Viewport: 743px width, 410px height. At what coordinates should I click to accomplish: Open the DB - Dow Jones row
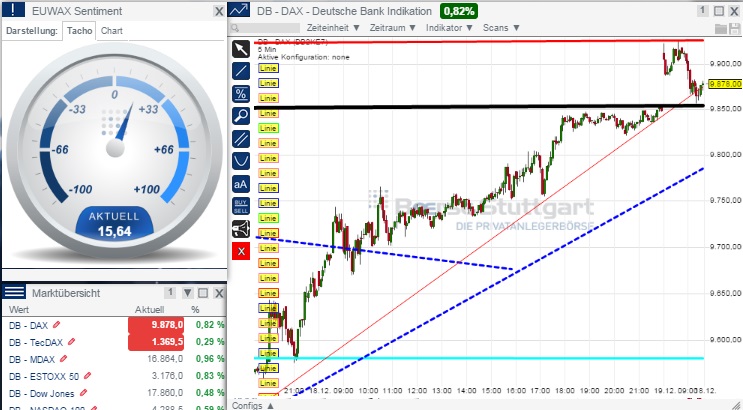point(114,393)
